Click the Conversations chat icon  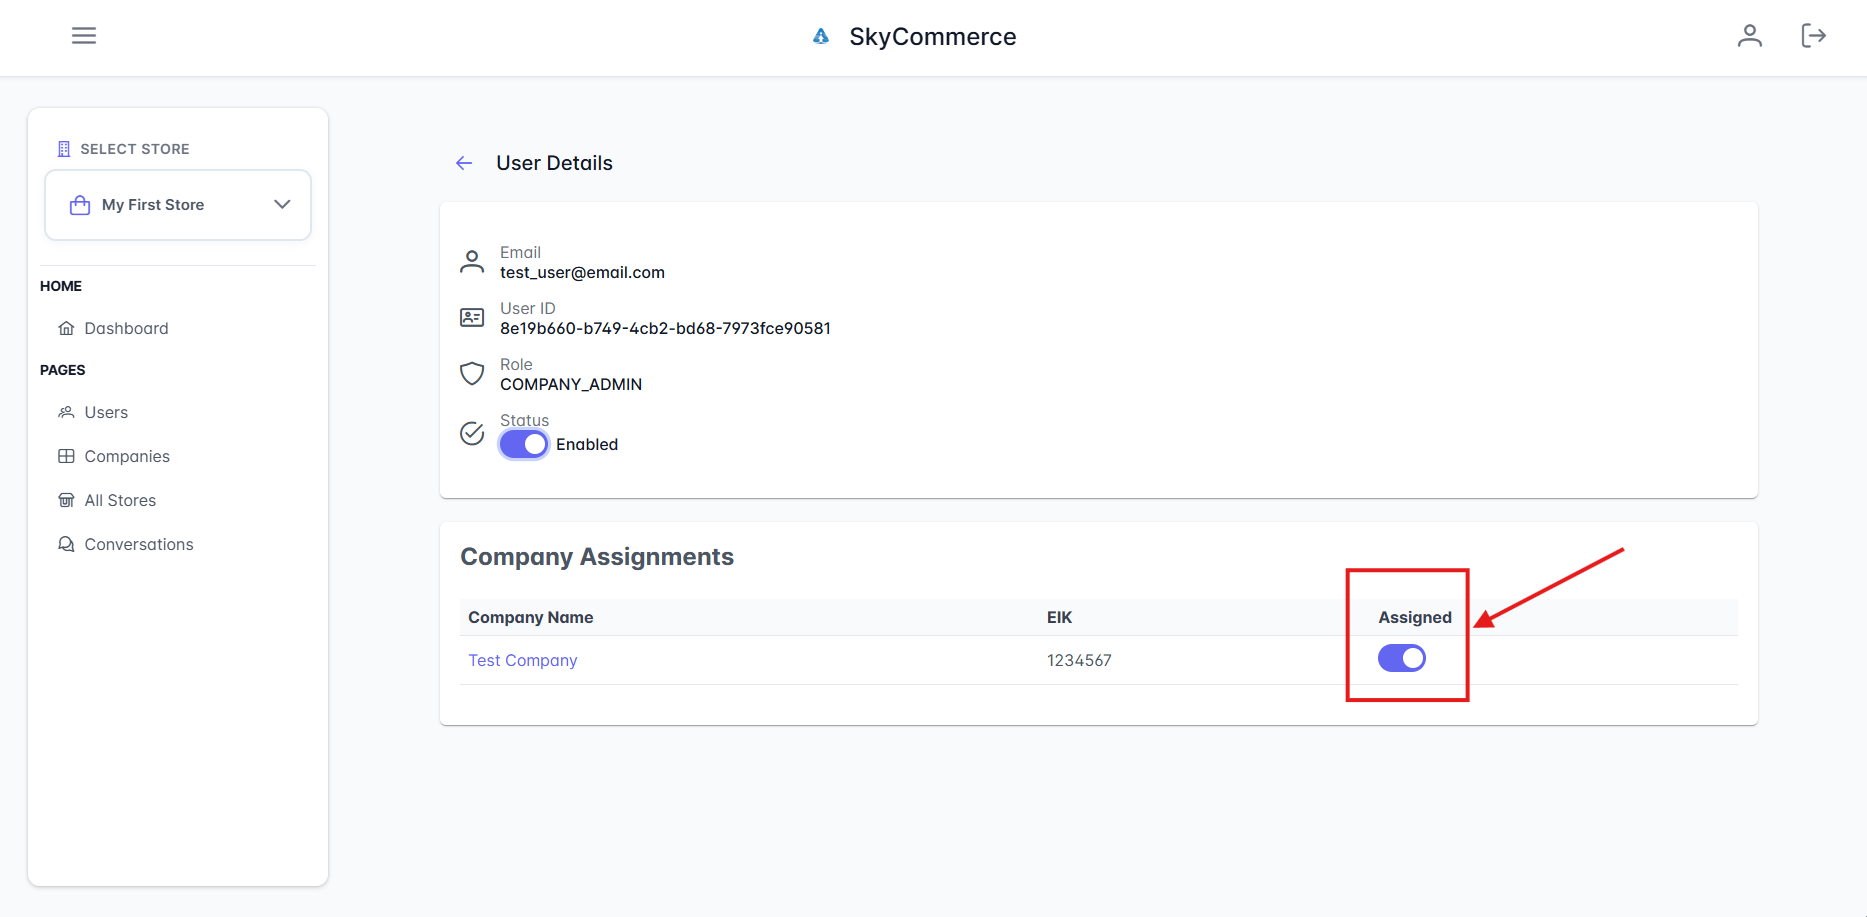pos(66,544)
